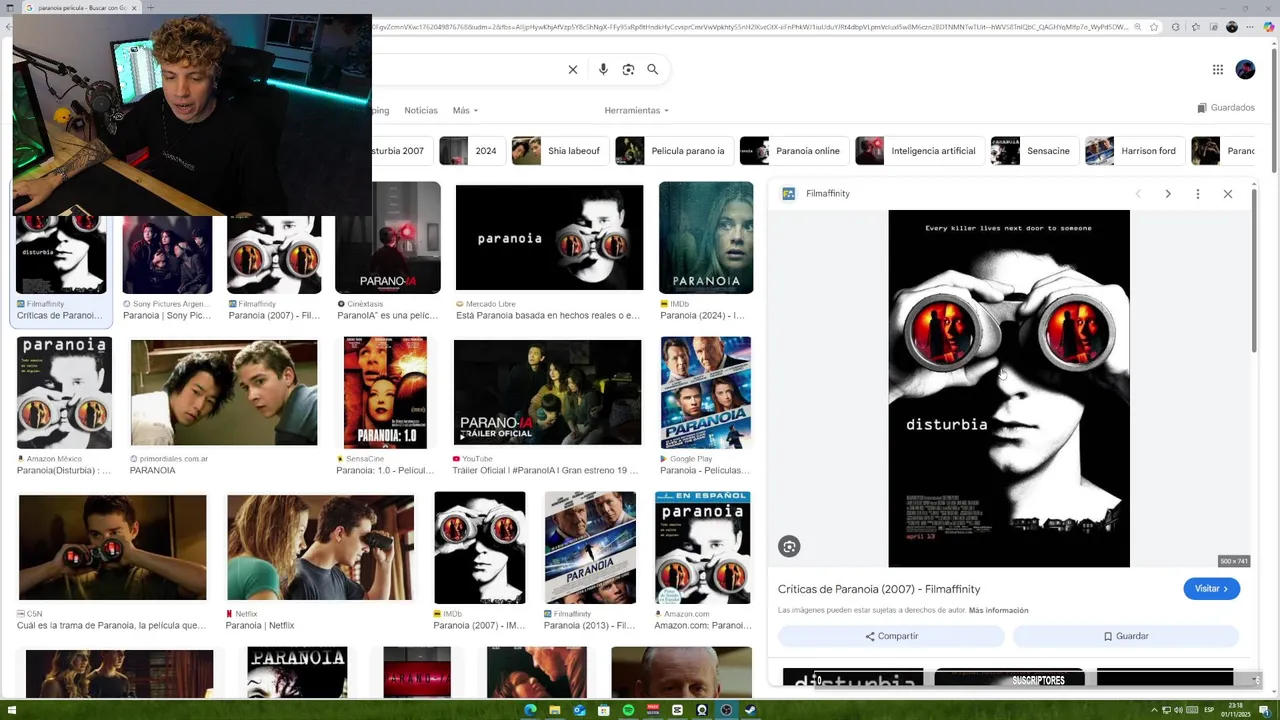Viewport: 1280px width, 720px height.
Task: Open Steam from the taskbar
Action: click(x=750, y=710)
